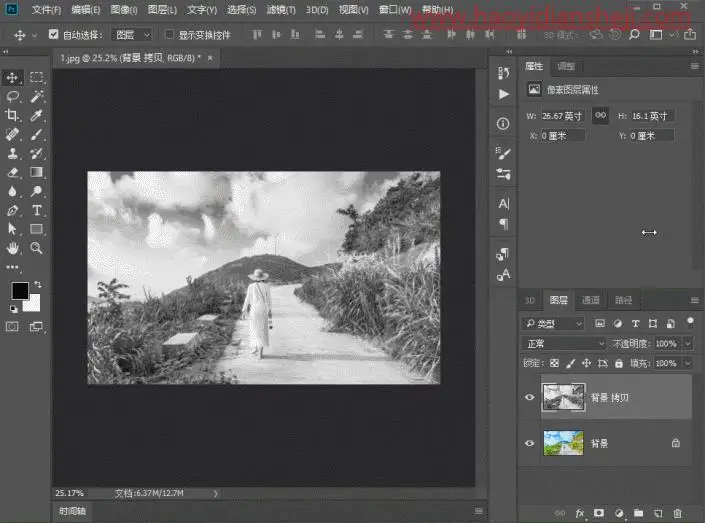The height and width of the screenshot is (523, 705).
Task: Open the Move tool preset picker arrow
Action: [34, 35]
